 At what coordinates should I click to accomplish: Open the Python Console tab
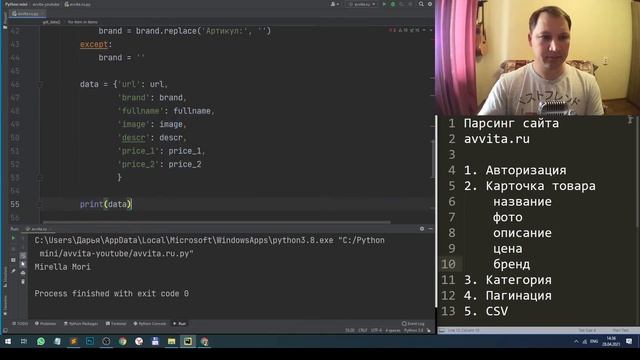pyautogui.click(x=150, y=324)
